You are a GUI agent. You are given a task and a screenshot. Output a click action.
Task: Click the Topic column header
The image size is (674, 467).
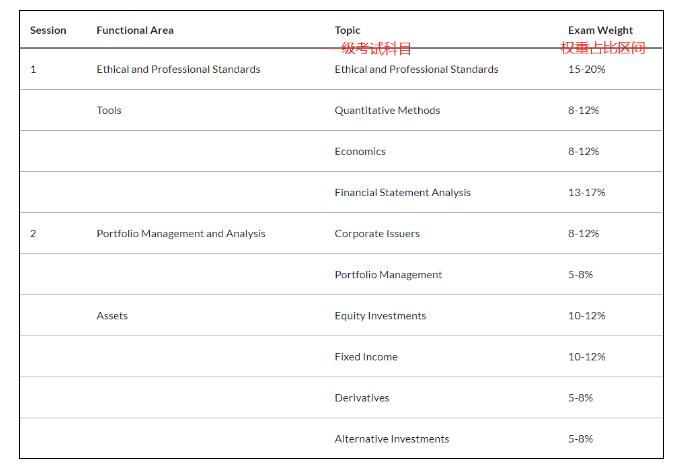tap(347, 30)
